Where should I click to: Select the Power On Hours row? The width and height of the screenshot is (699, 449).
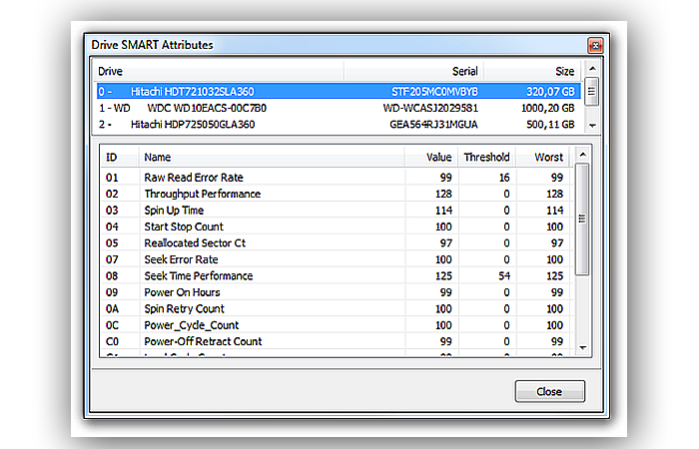pyautogui.click(x=337, y=292)
